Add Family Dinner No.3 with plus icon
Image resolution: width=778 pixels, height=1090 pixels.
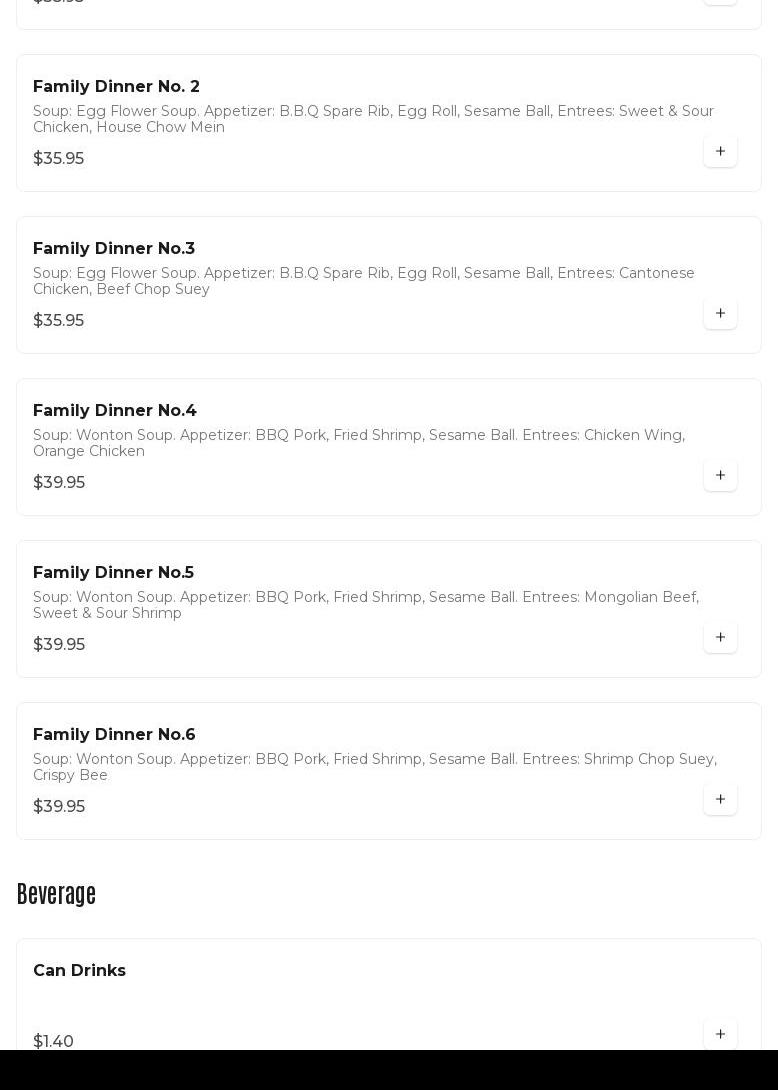720,314
